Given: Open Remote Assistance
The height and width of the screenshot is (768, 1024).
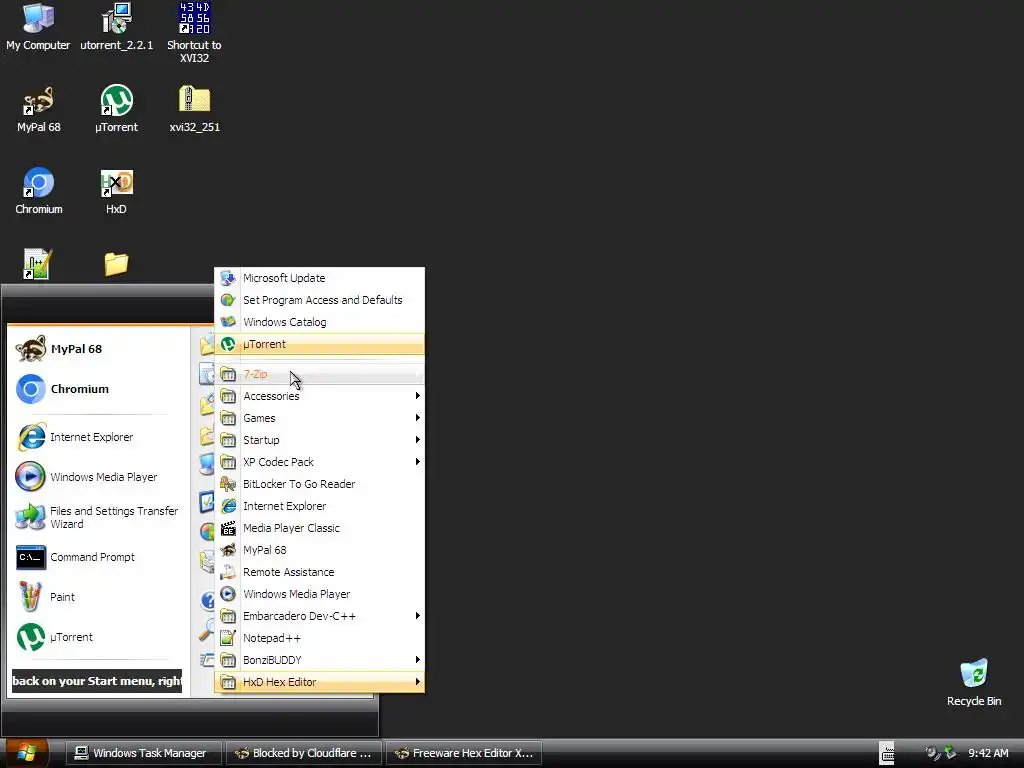Looking at the screenshot, I should click(x=319, y=572).
